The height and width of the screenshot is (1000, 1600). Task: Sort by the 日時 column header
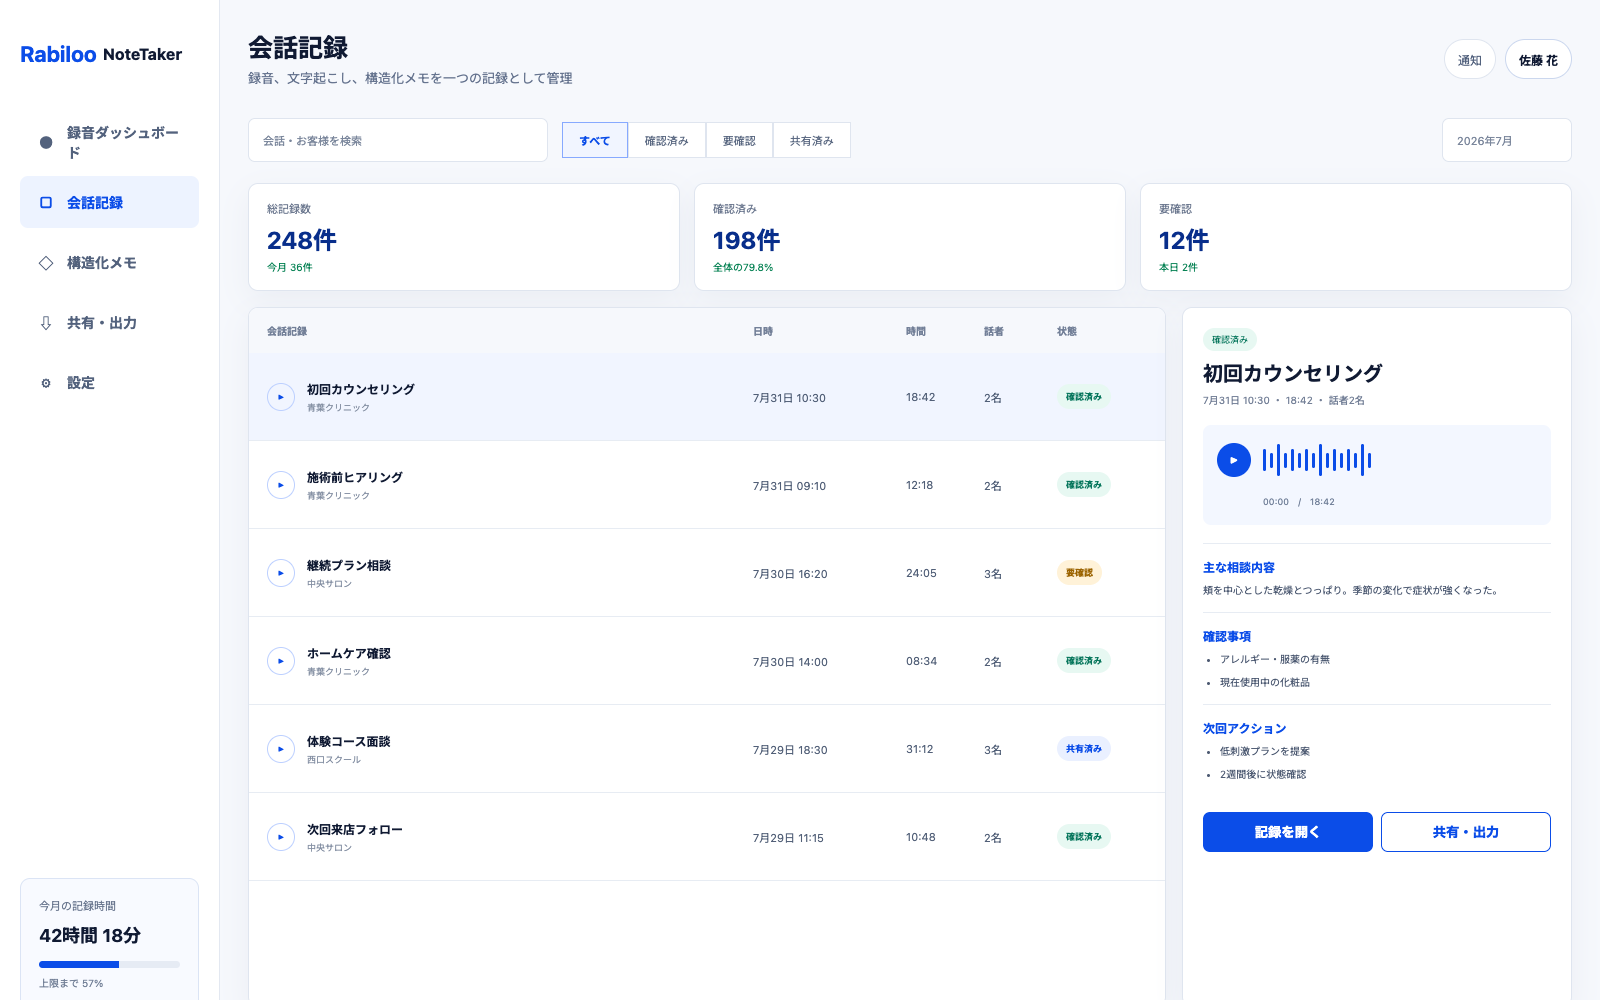[763, 331]
